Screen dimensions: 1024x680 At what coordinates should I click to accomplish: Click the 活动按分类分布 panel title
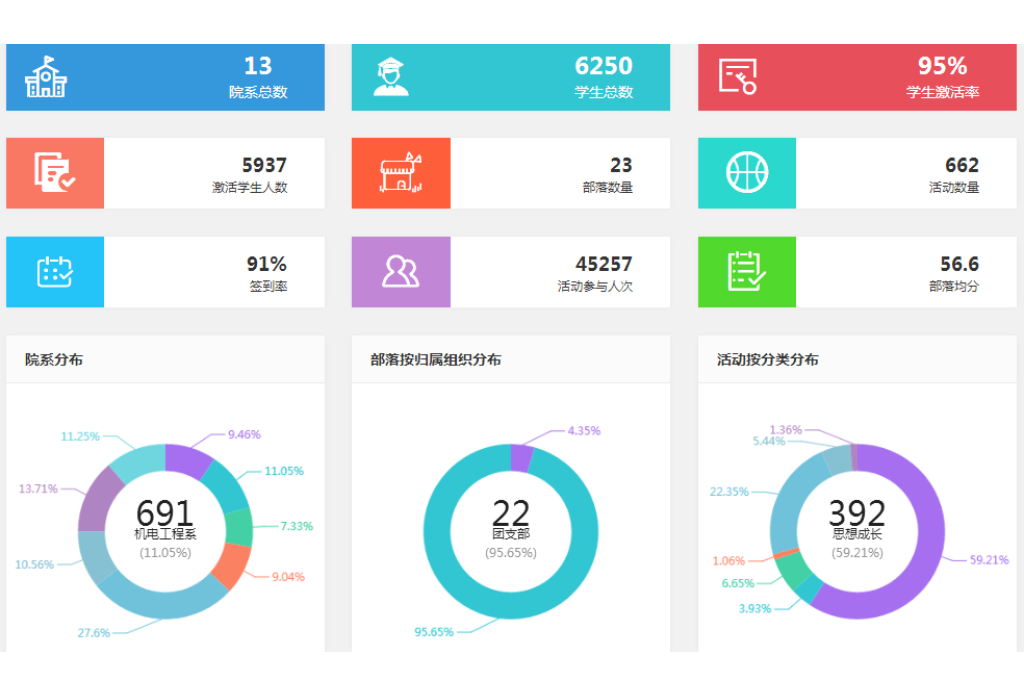tap(767, 359)
